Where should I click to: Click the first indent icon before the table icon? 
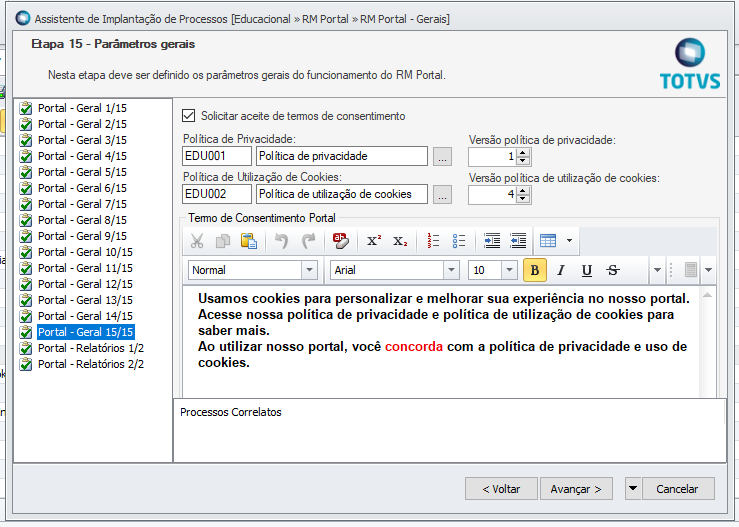tap(492, 241)
